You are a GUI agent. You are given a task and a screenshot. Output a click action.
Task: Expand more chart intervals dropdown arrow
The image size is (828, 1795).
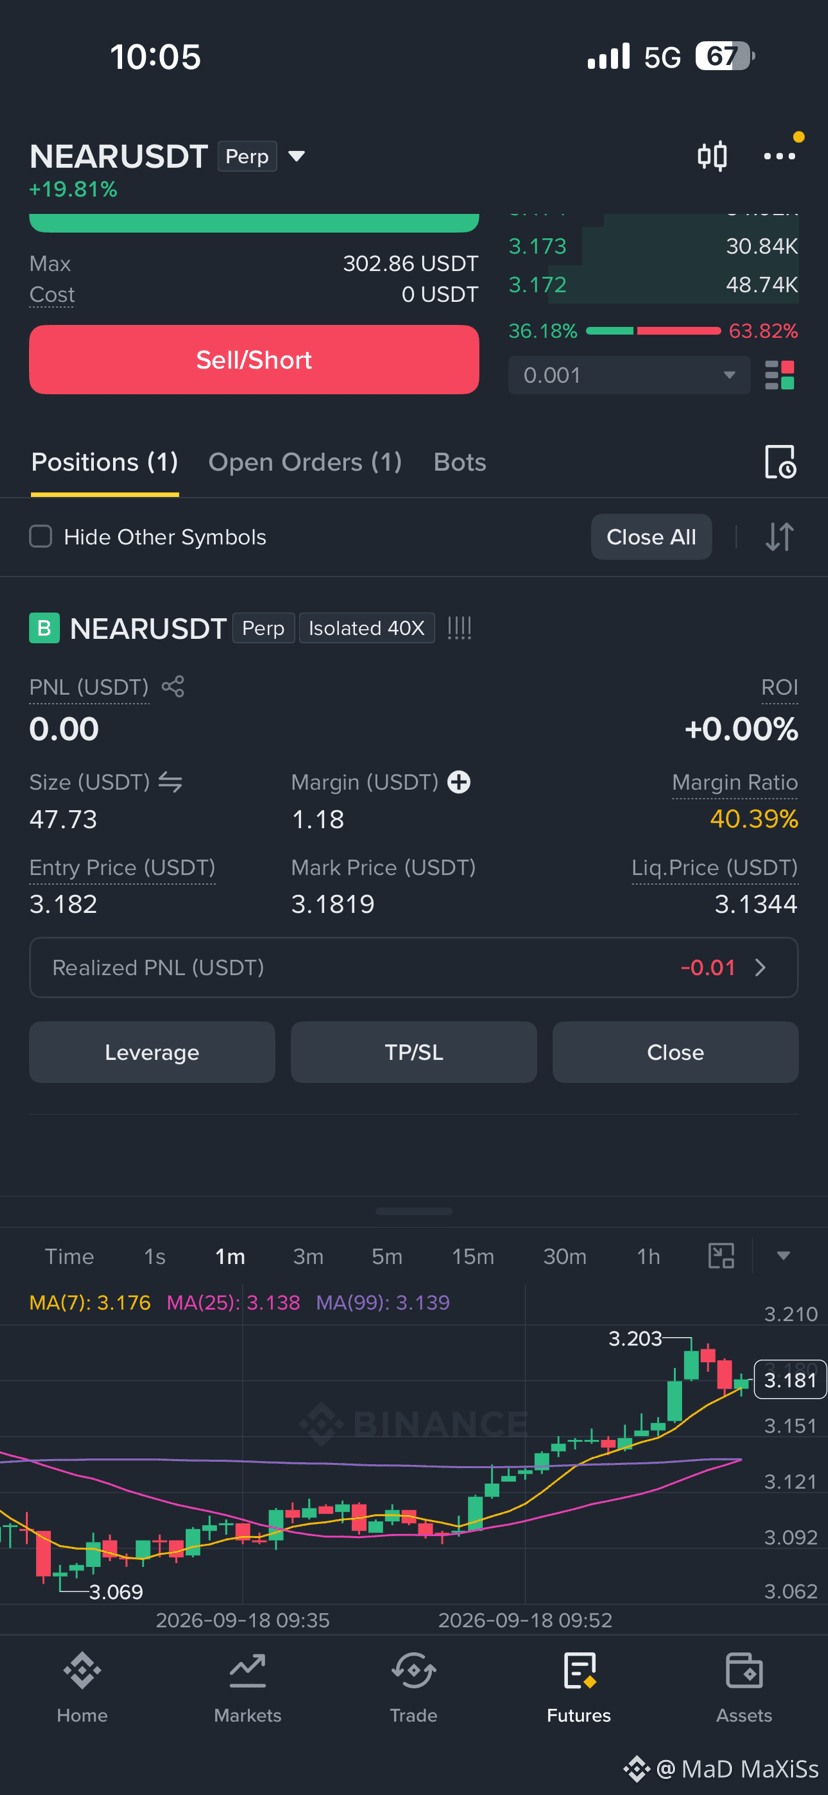(783, 1256)
